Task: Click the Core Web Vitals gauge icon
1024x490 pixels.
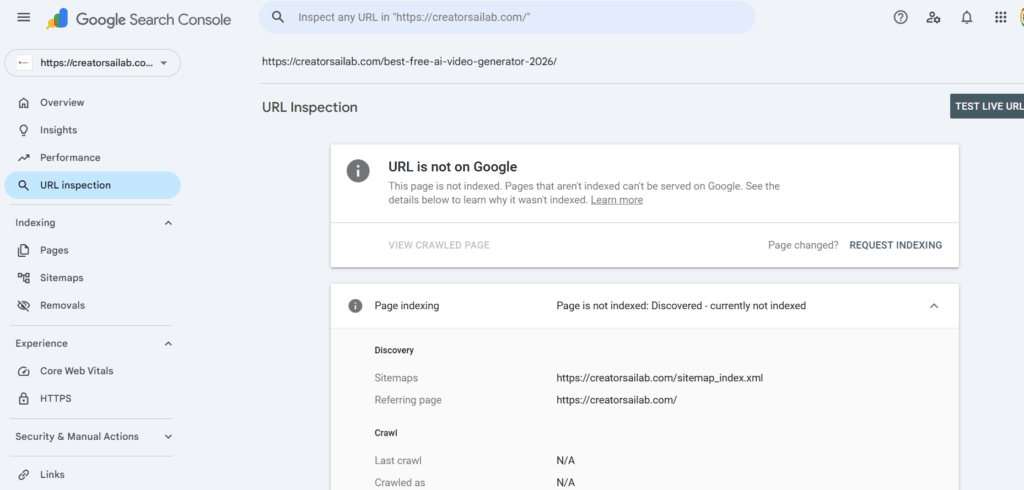Action: coord(24,371)
